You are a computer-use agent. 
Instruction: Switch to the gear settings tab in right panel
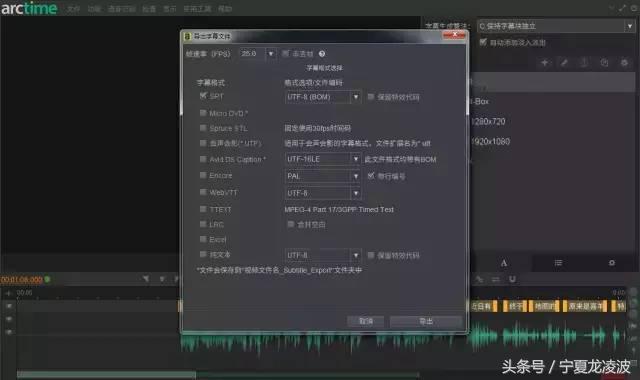[x=611, y=263]
